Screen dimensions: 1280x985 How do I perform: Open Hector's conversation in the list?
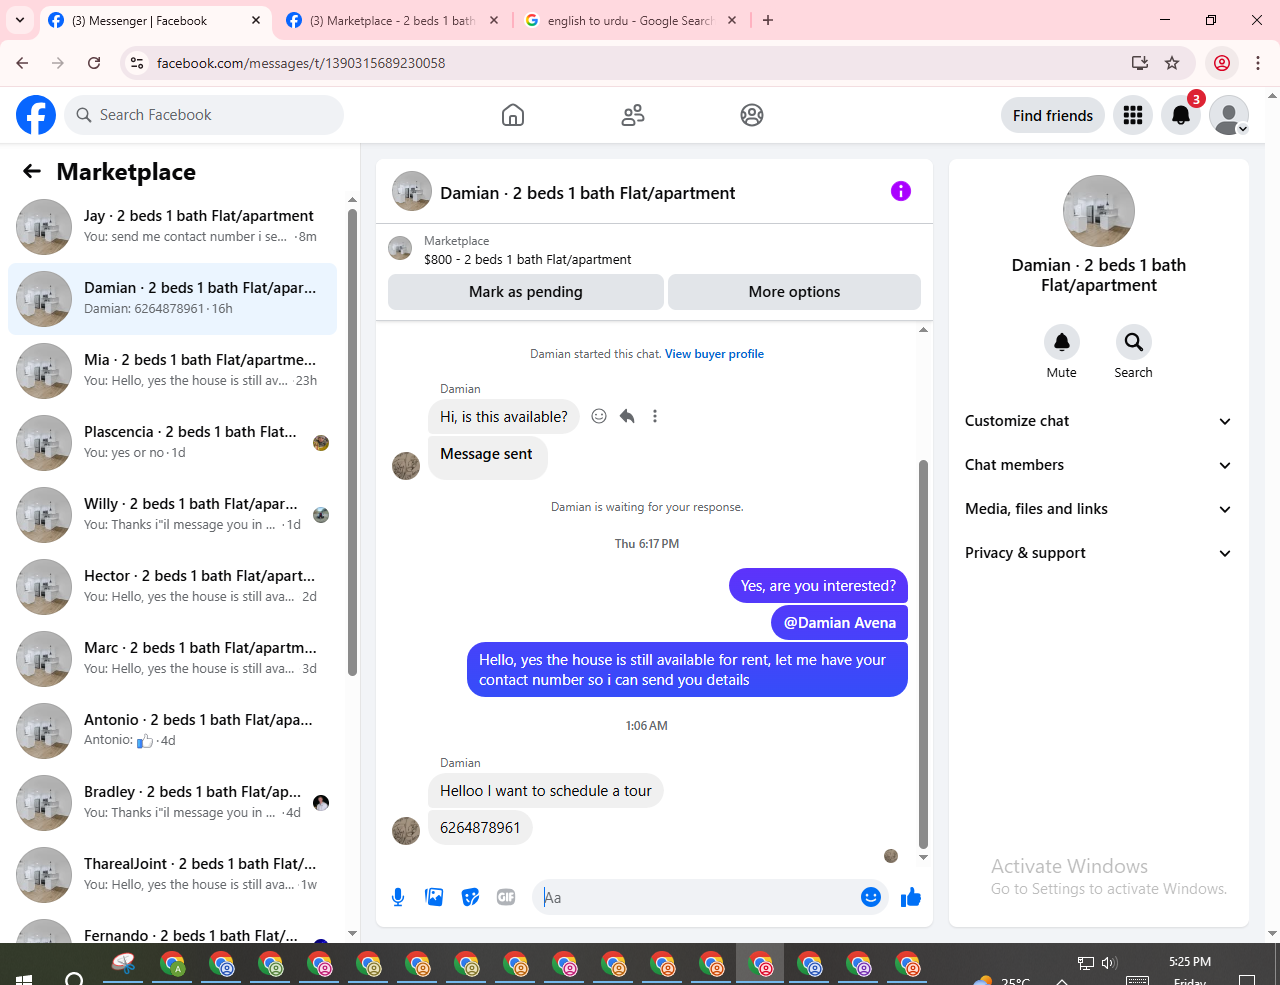pos(172,587)
